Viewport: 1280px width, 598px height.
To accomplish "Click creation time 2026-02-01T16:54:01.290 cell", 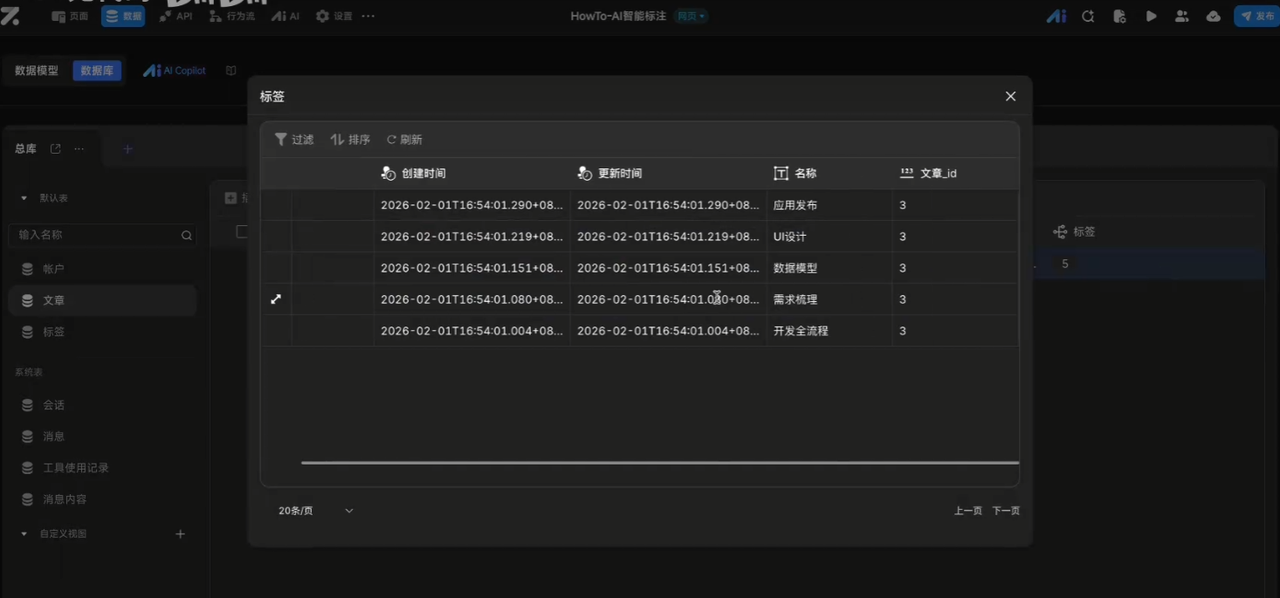I will pos(472,205).
